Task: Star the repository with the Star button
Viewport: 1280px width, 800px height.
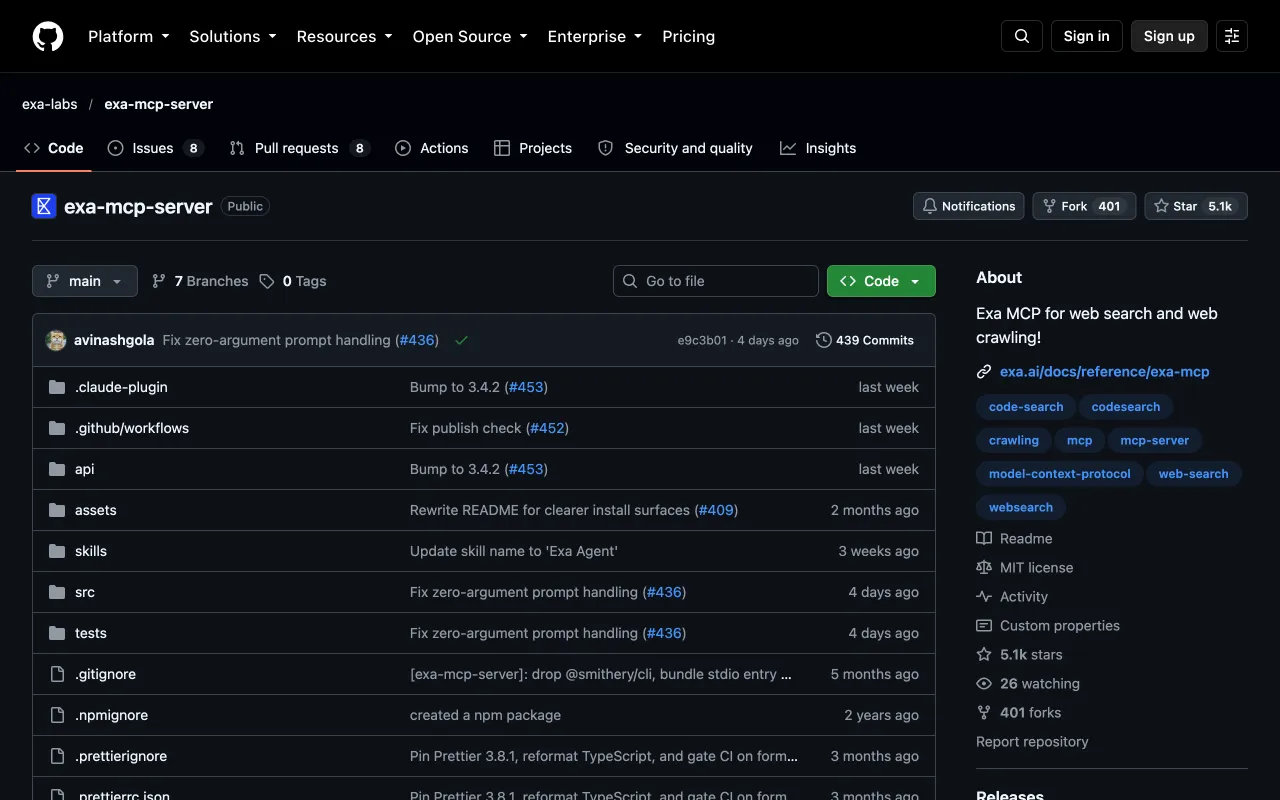Action: (1196, 206)
